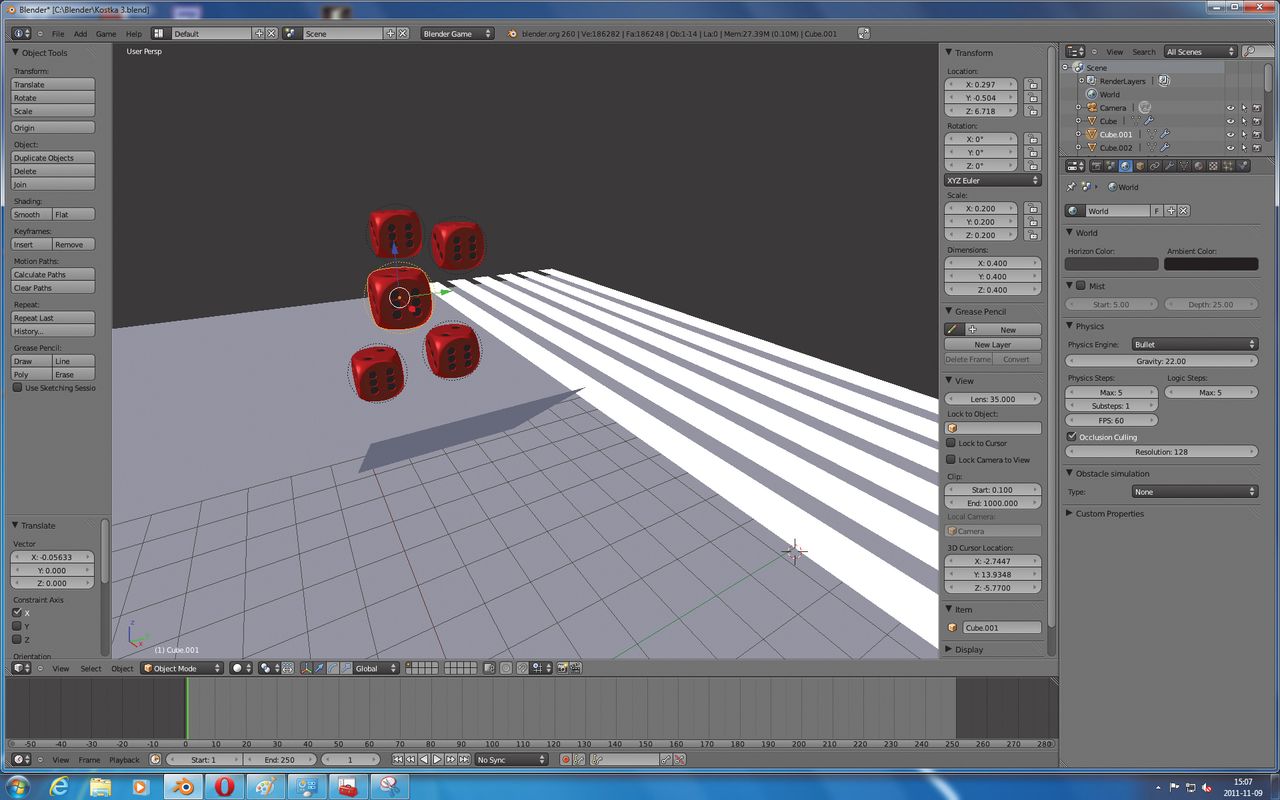Open the Object Data mesh tab

tap(1184, 166)
